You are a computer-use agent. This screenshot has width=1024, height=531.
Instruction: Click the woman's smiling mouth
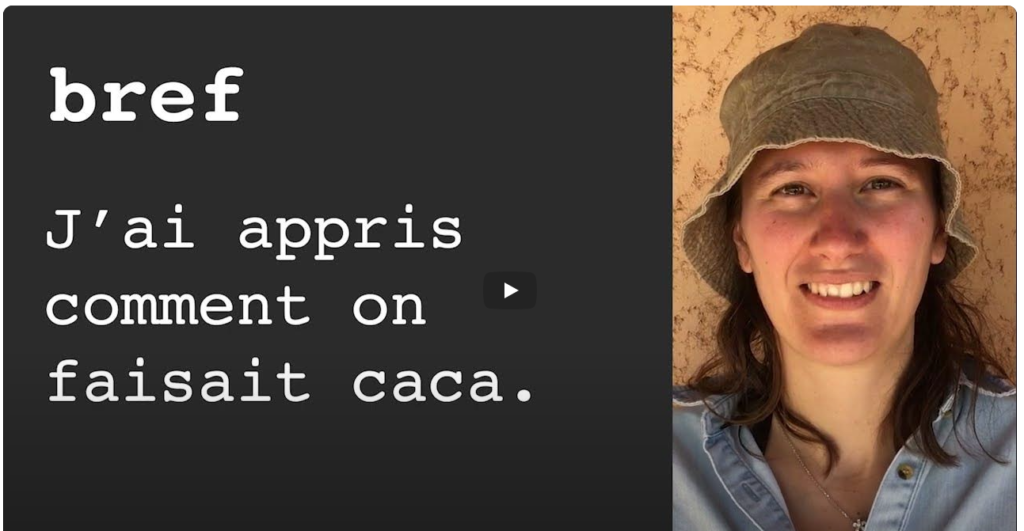[840, 291]
